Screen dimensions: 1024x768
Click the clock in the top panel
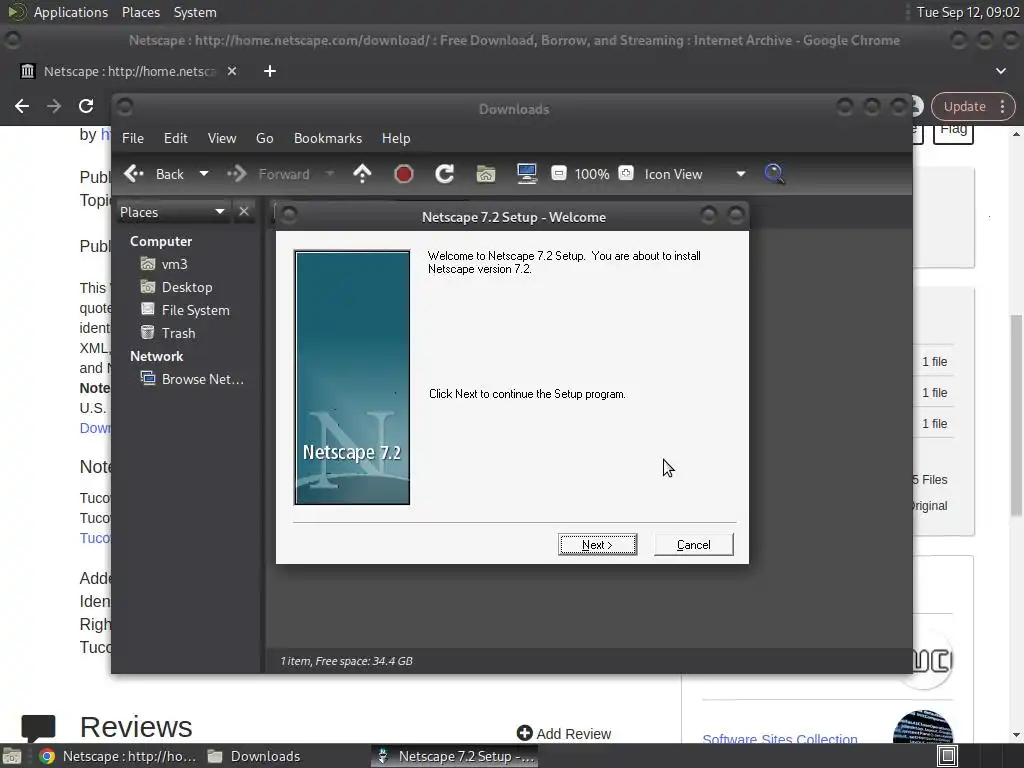(968, 12)
